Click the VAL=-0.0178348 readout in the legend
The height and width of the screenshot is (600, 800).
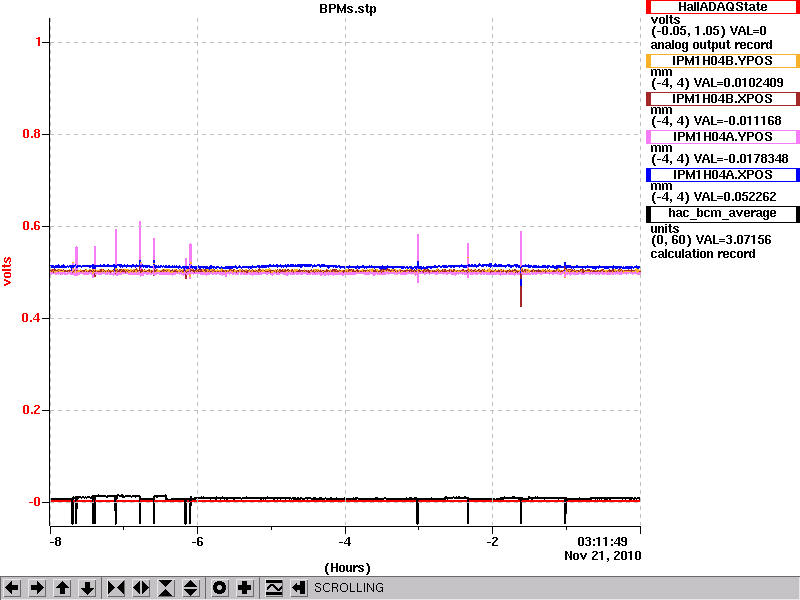(x=741, y=159)
